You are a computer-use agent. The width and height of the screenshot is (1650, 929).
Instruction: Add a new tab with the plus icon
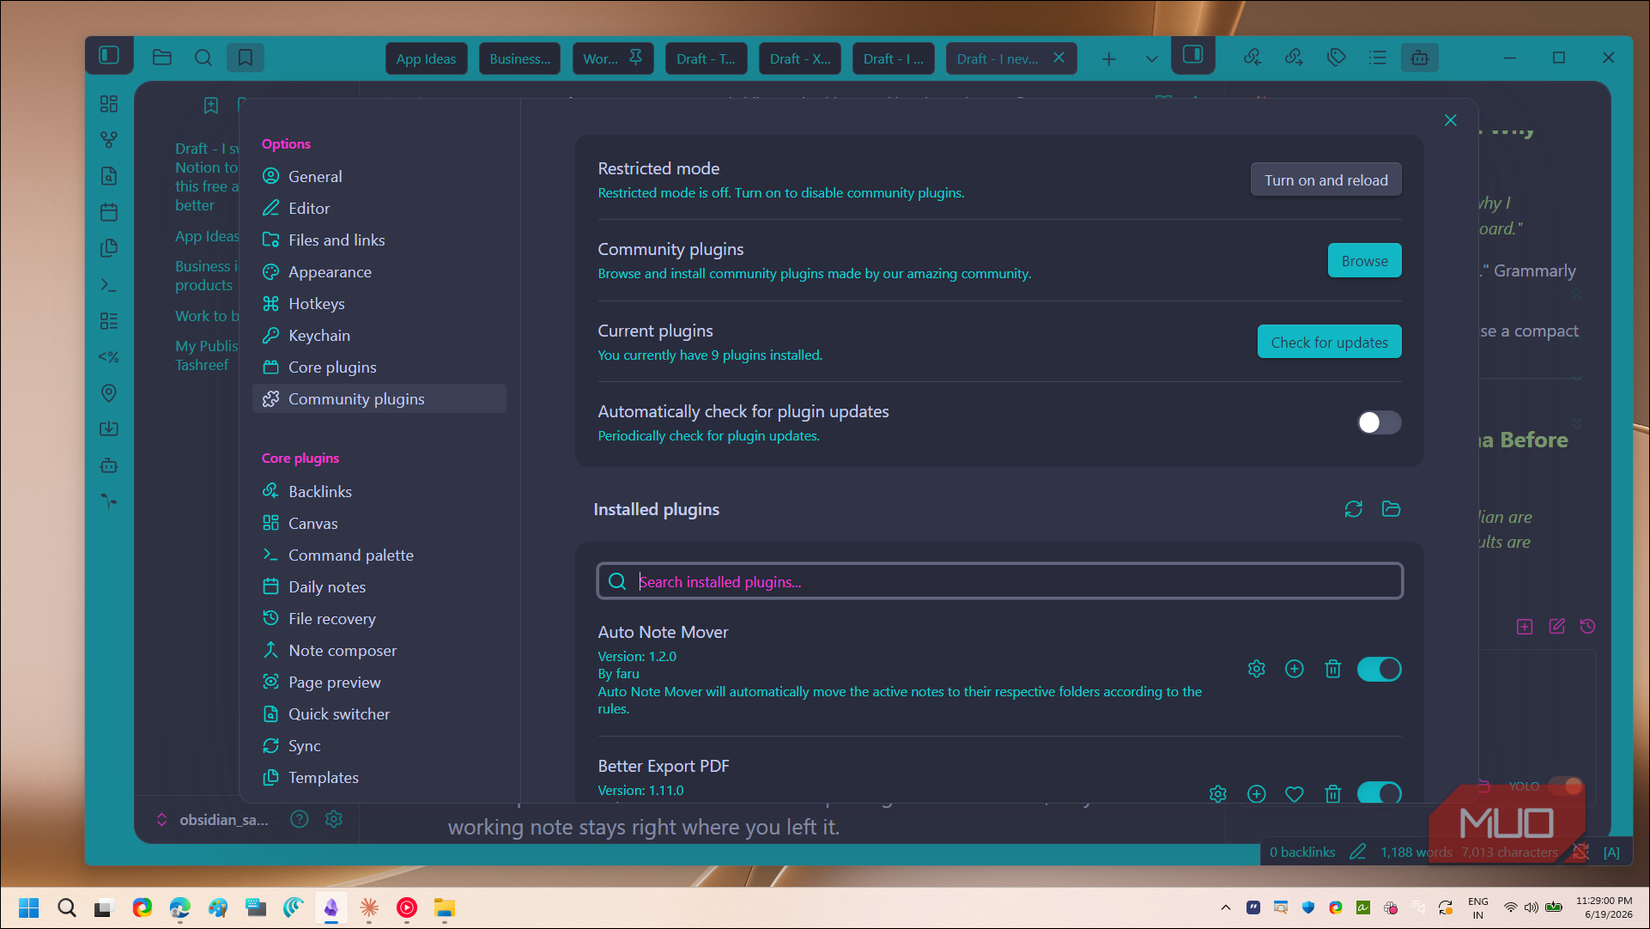pos(1109,59)
